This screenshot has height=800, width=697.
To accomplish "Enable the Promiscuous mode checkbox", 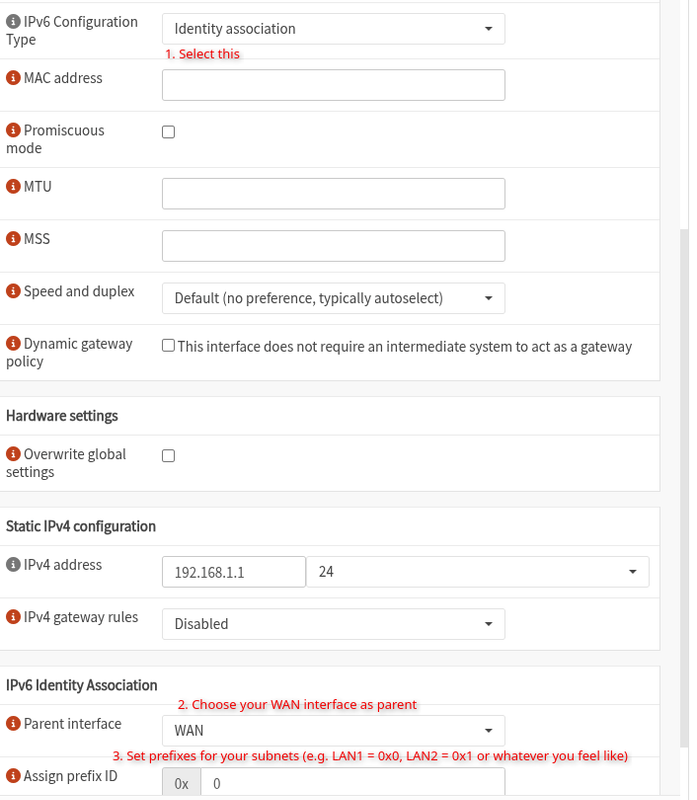I will [x=168, y=132].
